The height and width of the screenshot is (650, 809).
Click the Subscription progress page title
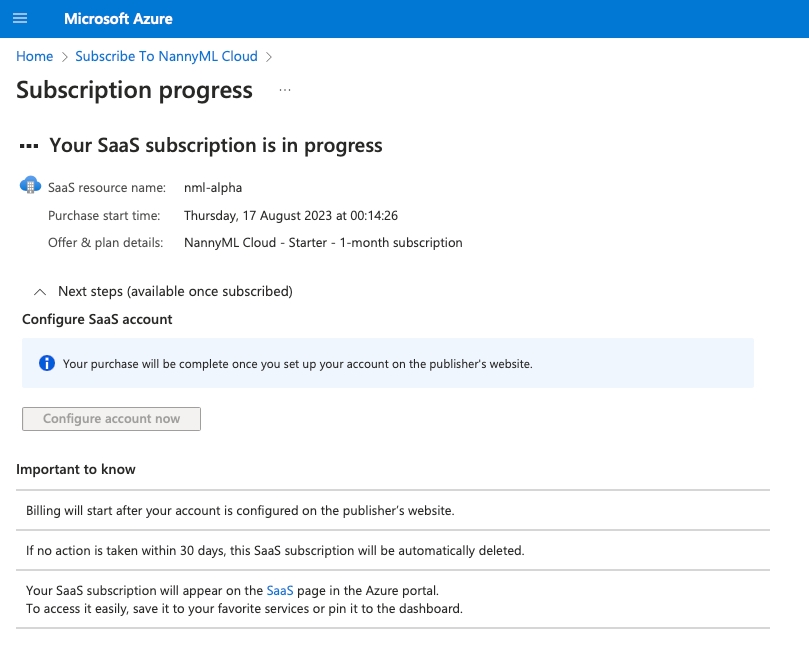pos(134,90)
